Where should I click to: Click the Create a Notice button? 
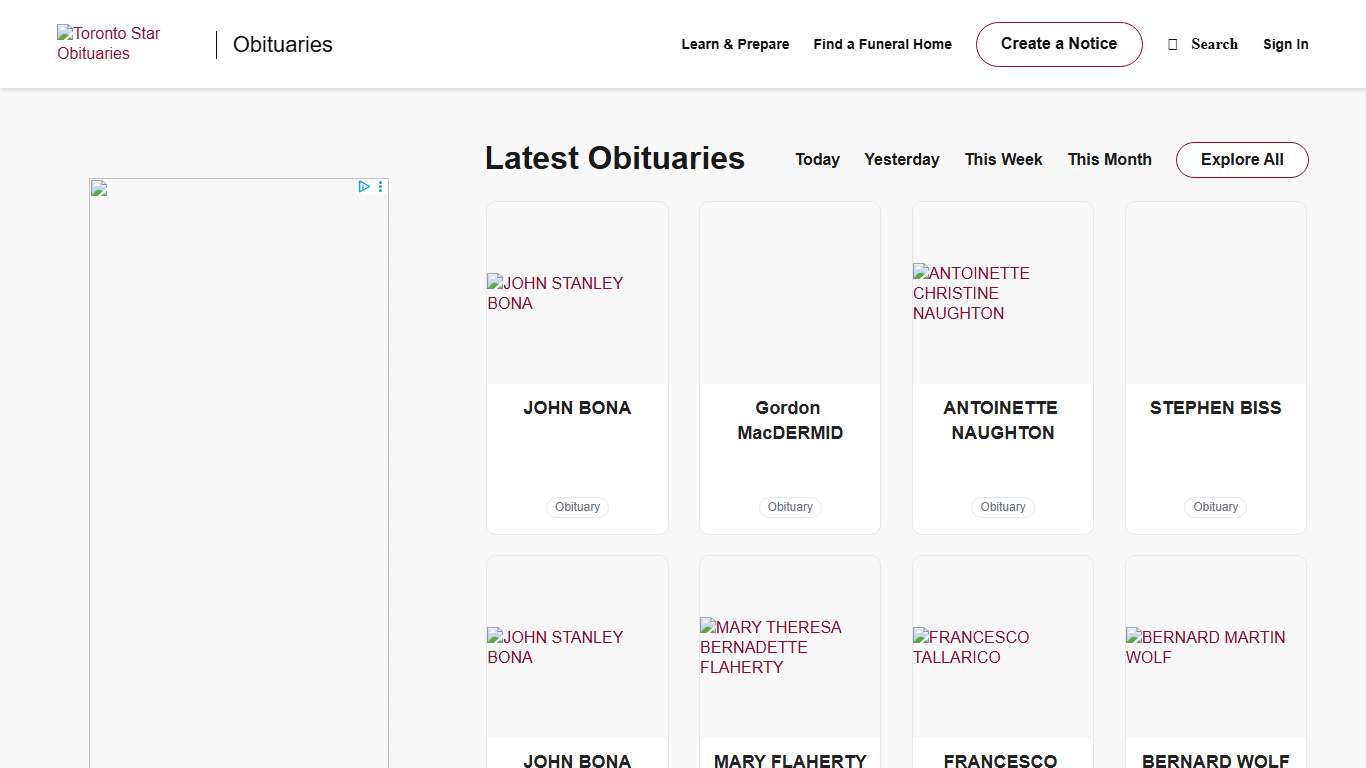pyautogui.click(x=1058, y=44)
